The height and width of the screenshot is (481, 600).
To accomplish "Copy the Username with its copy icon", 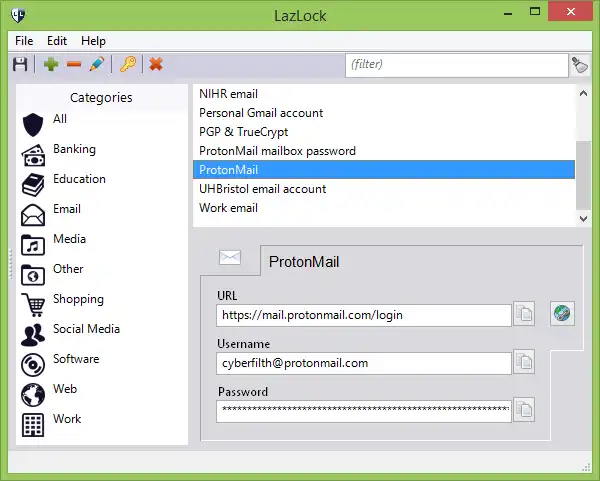I will pyautogui.click(x=524, y=362).
